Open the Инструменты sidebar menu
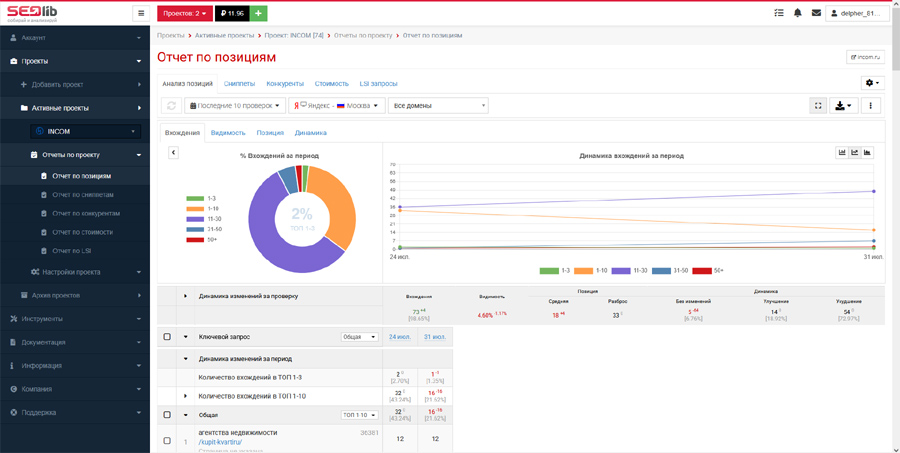 pos(75,319)
